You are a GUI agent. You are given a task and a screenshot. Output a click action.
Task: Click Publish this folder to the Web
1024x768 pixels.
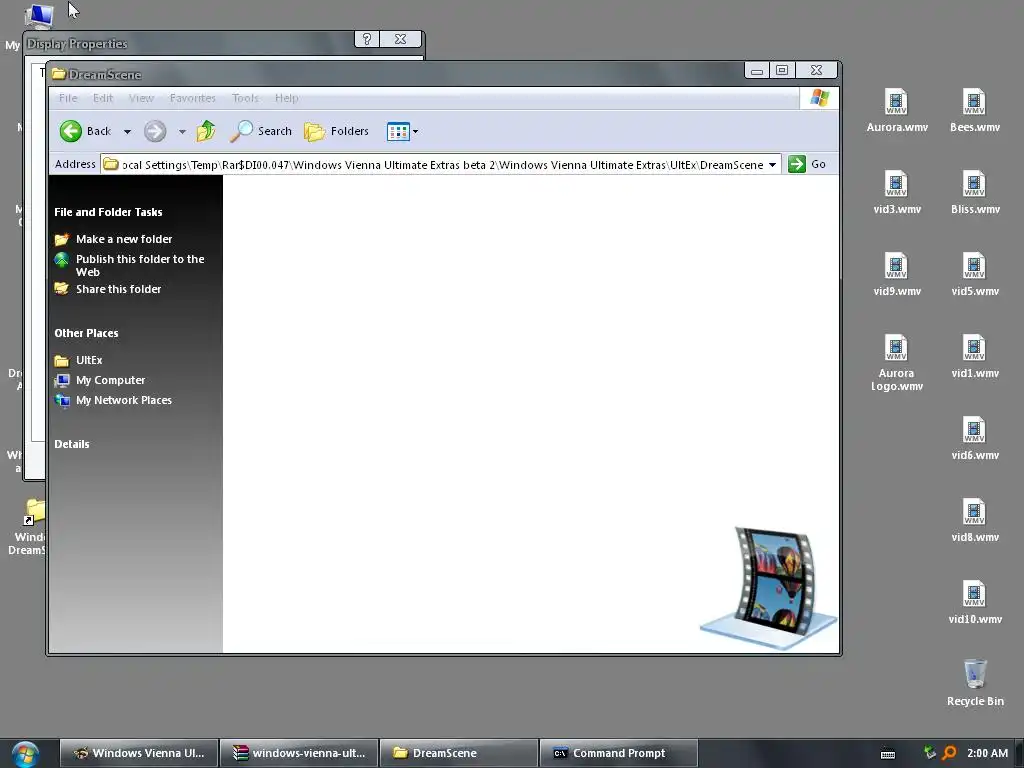click(140, 266)
